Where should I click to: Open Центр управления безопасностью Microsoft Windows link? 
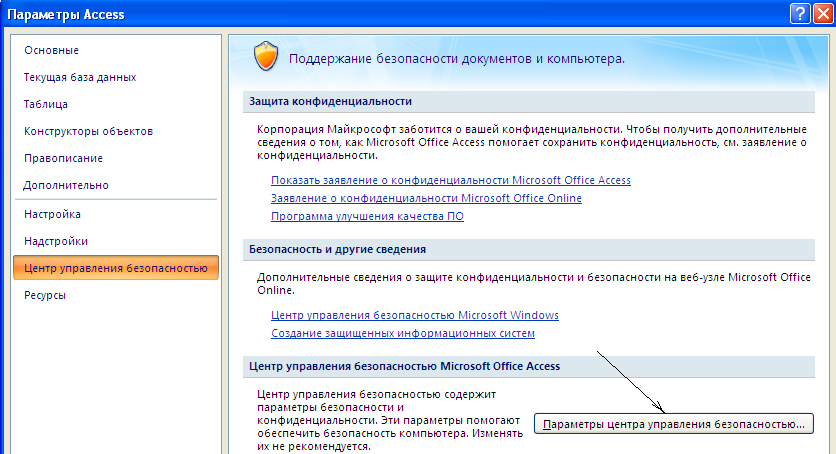pos(415,315)
